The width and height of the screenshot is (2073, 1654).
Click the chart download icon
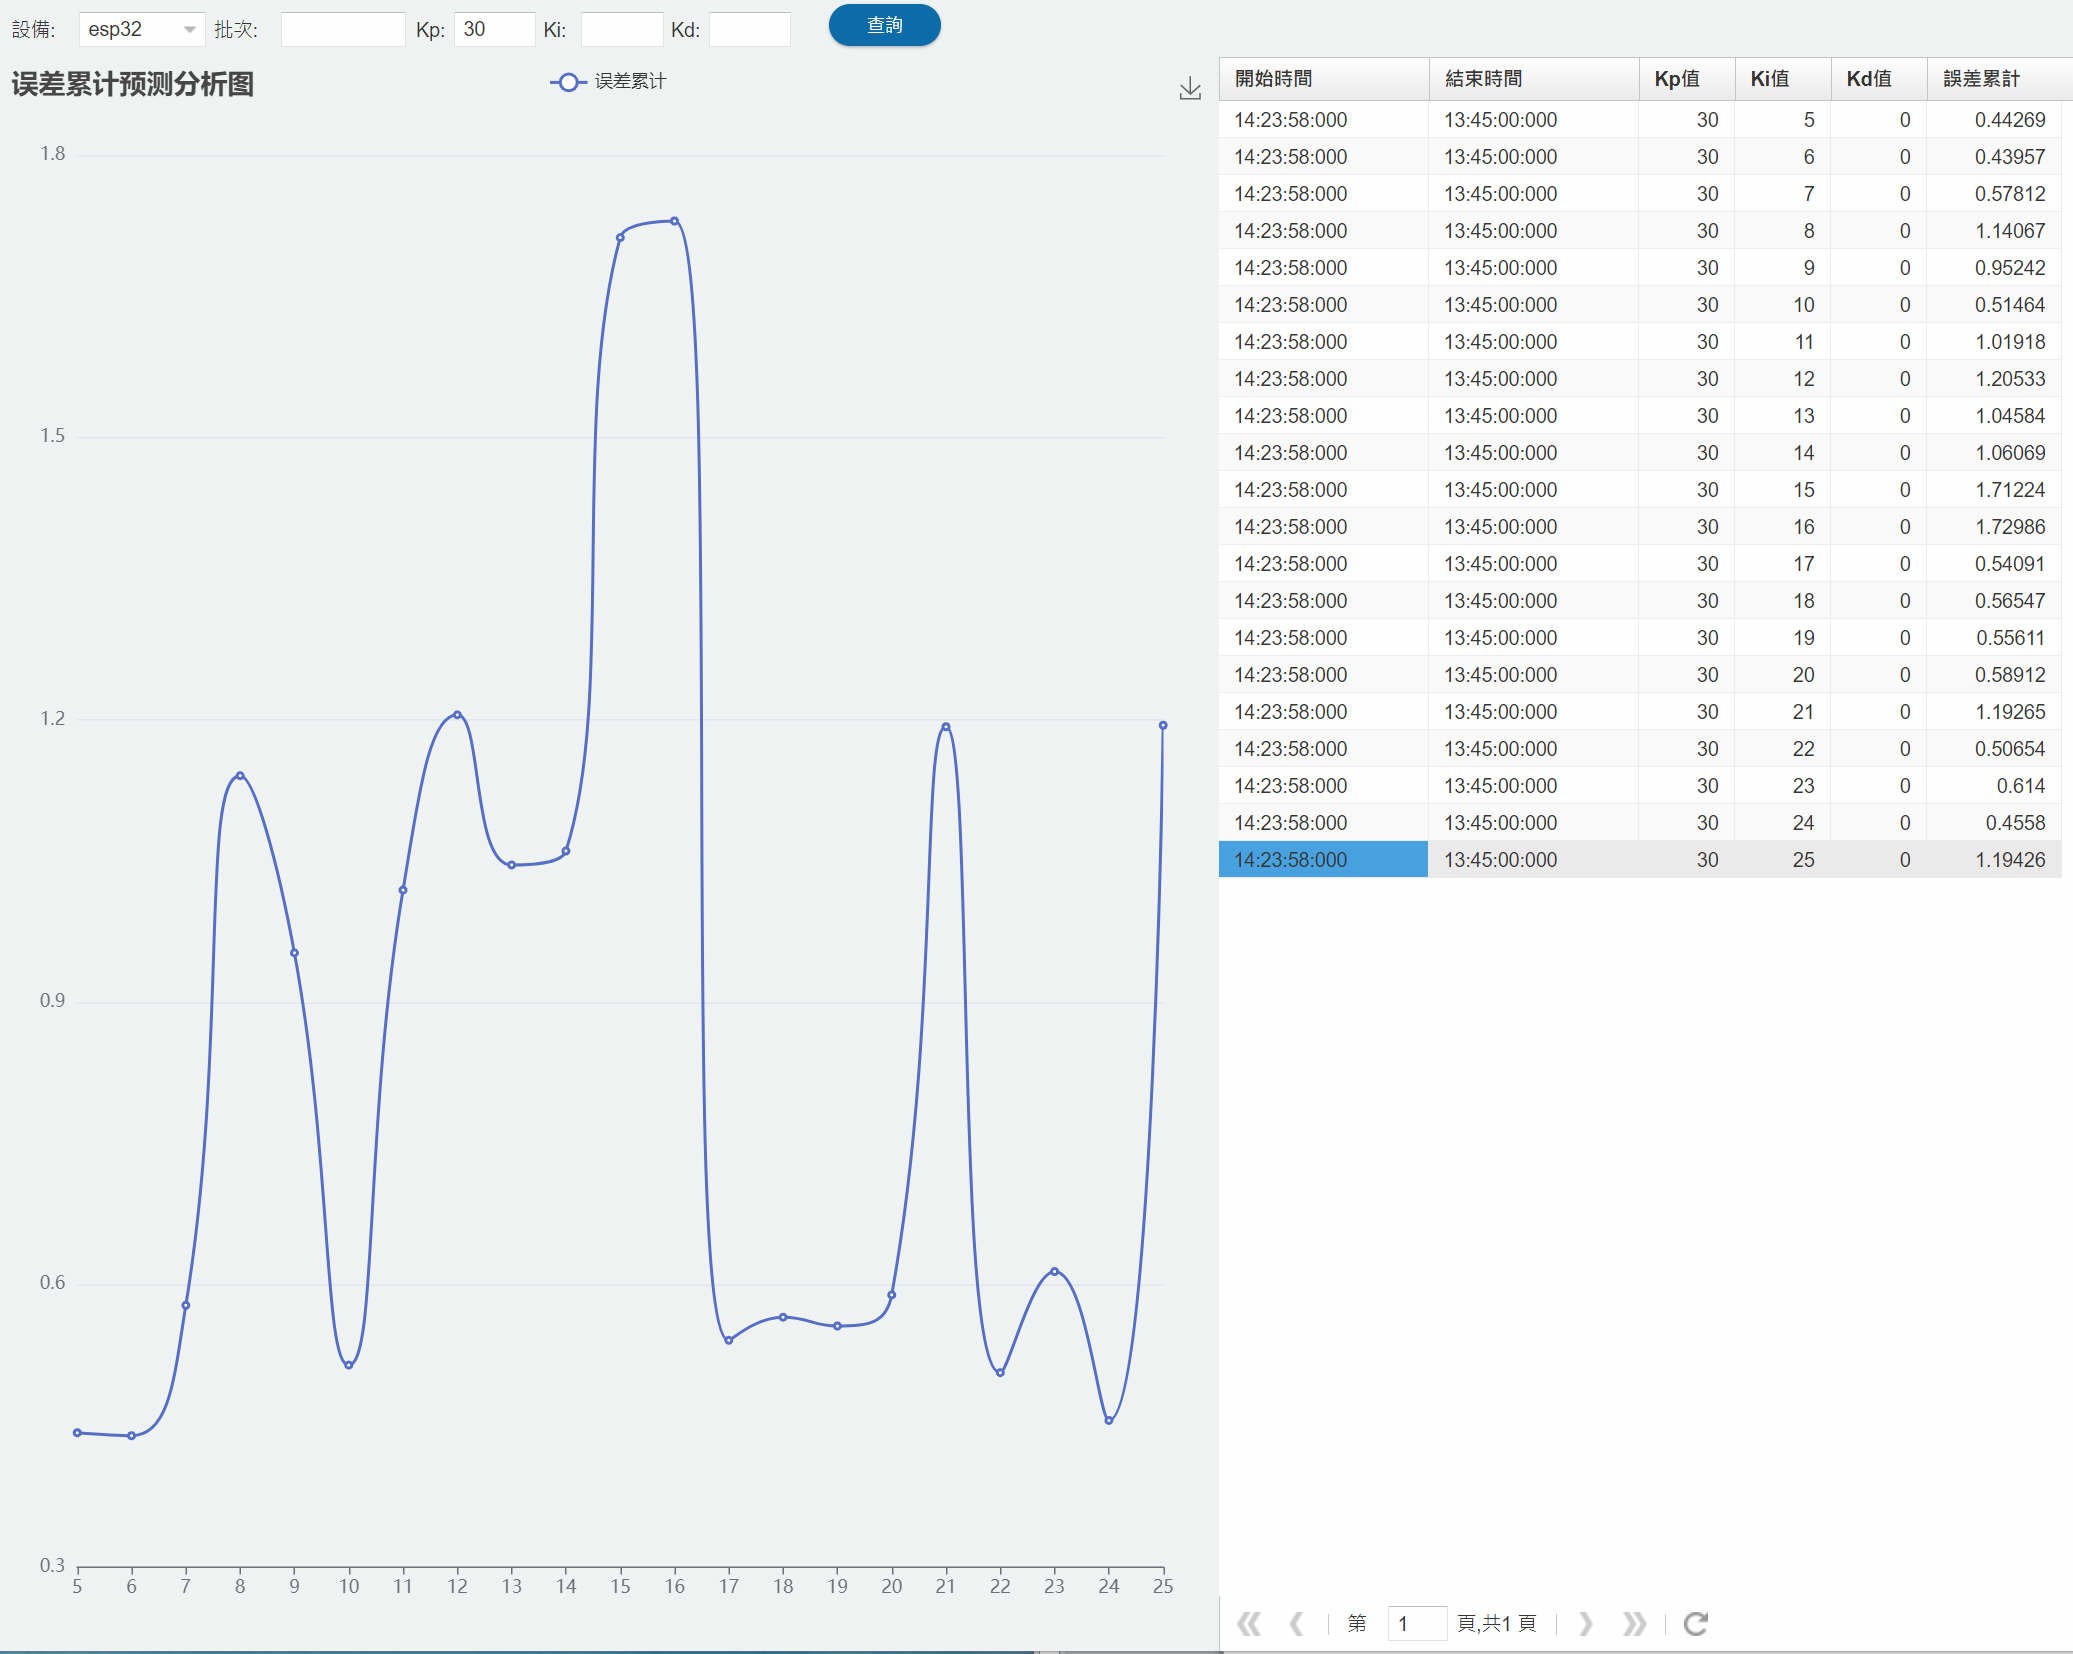pyautogui.click(x=1189, y=89)
